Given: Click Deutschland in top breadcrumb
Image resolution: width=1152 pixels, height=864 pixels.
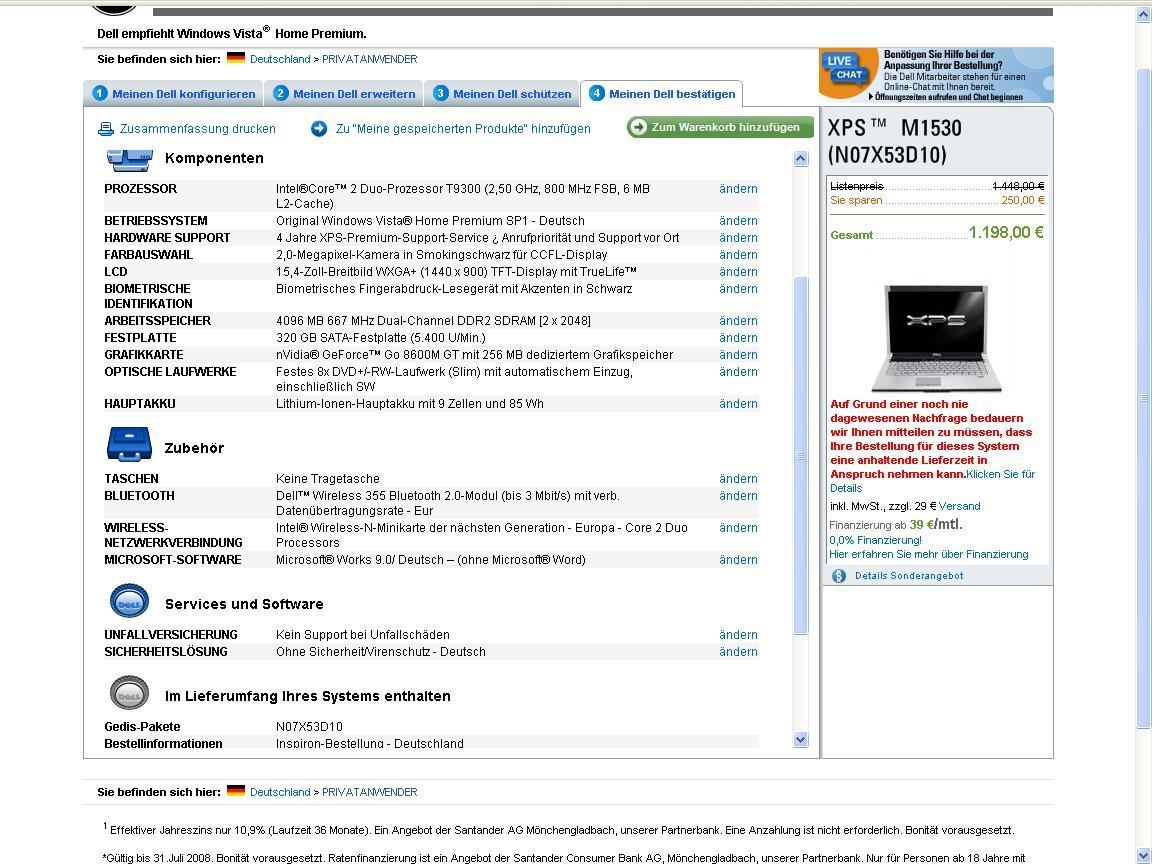Looking at the screenshot, I should [280, 60].
